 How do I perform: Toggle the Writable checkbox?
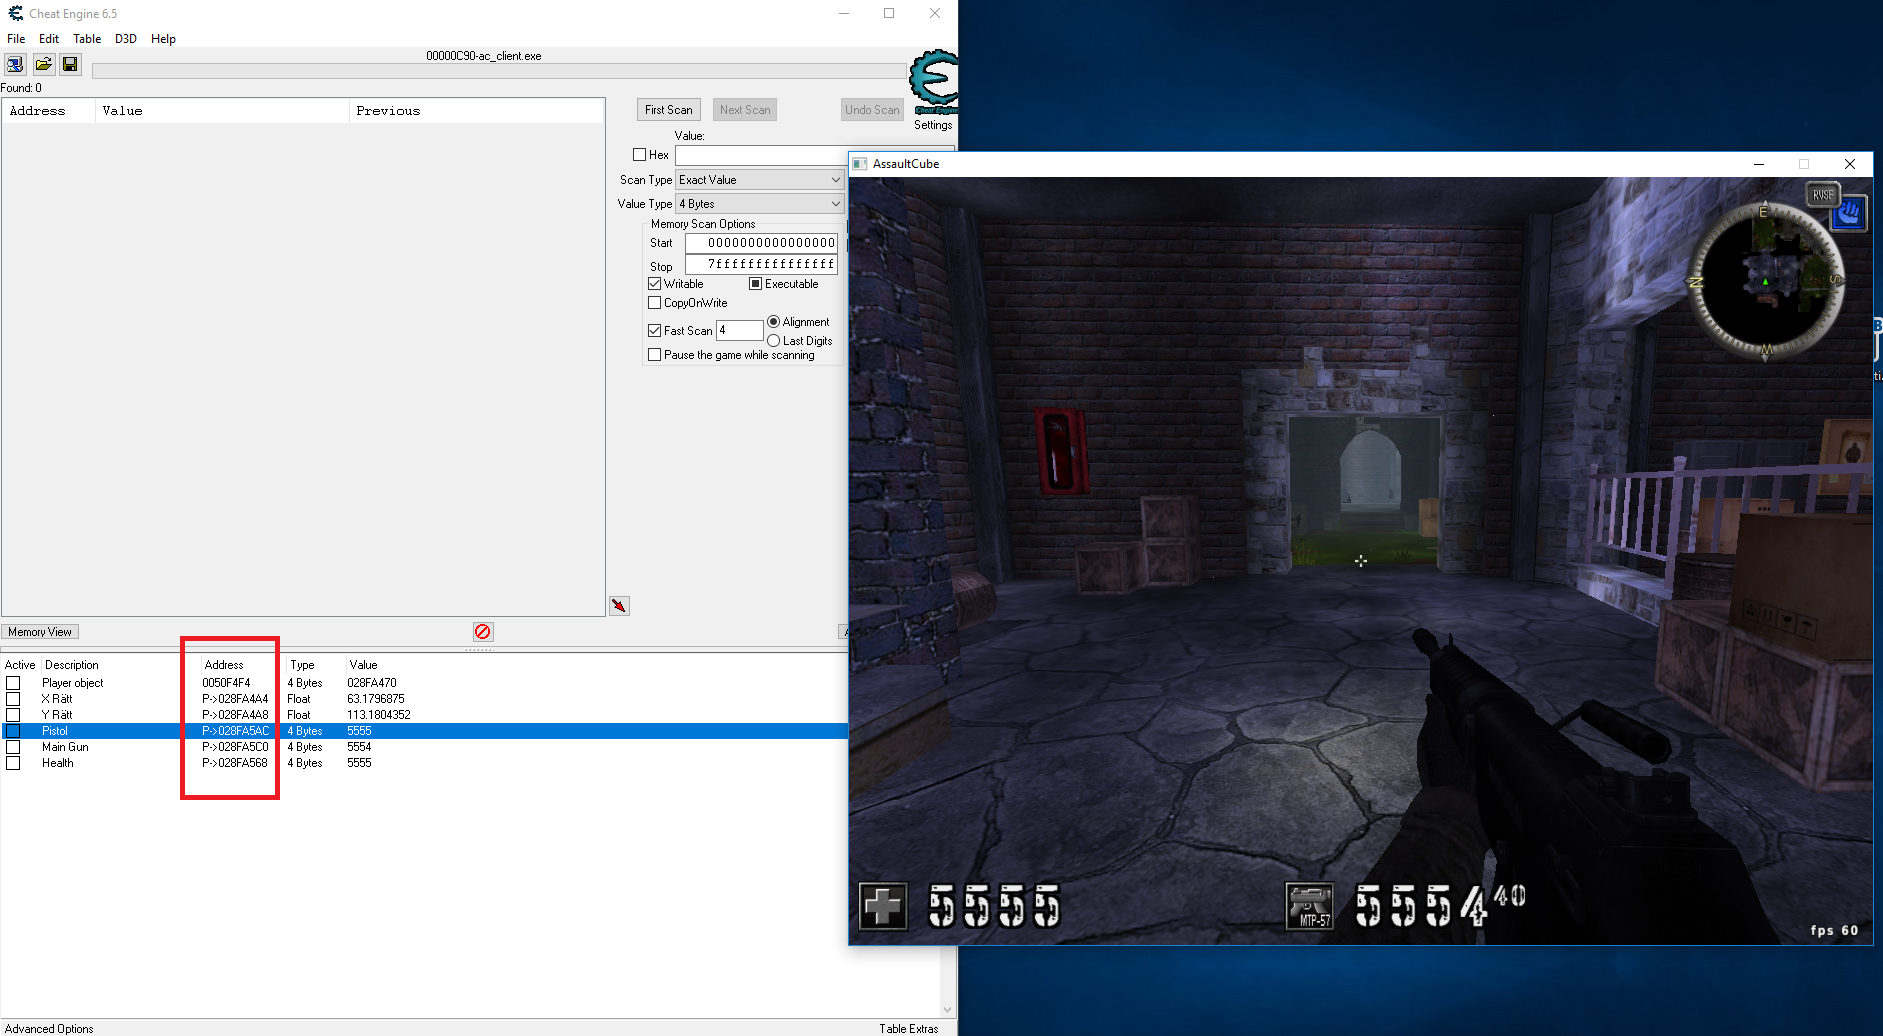(655, 284)
